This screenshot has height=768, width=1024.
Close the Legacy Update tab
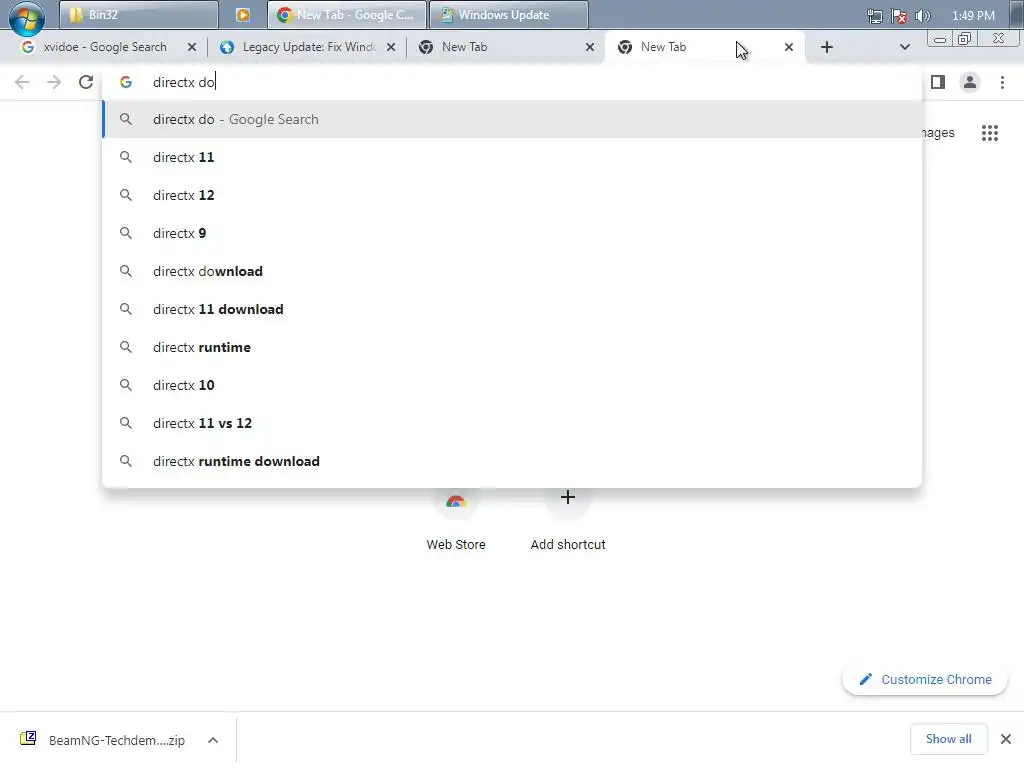(x=391, y=47)
